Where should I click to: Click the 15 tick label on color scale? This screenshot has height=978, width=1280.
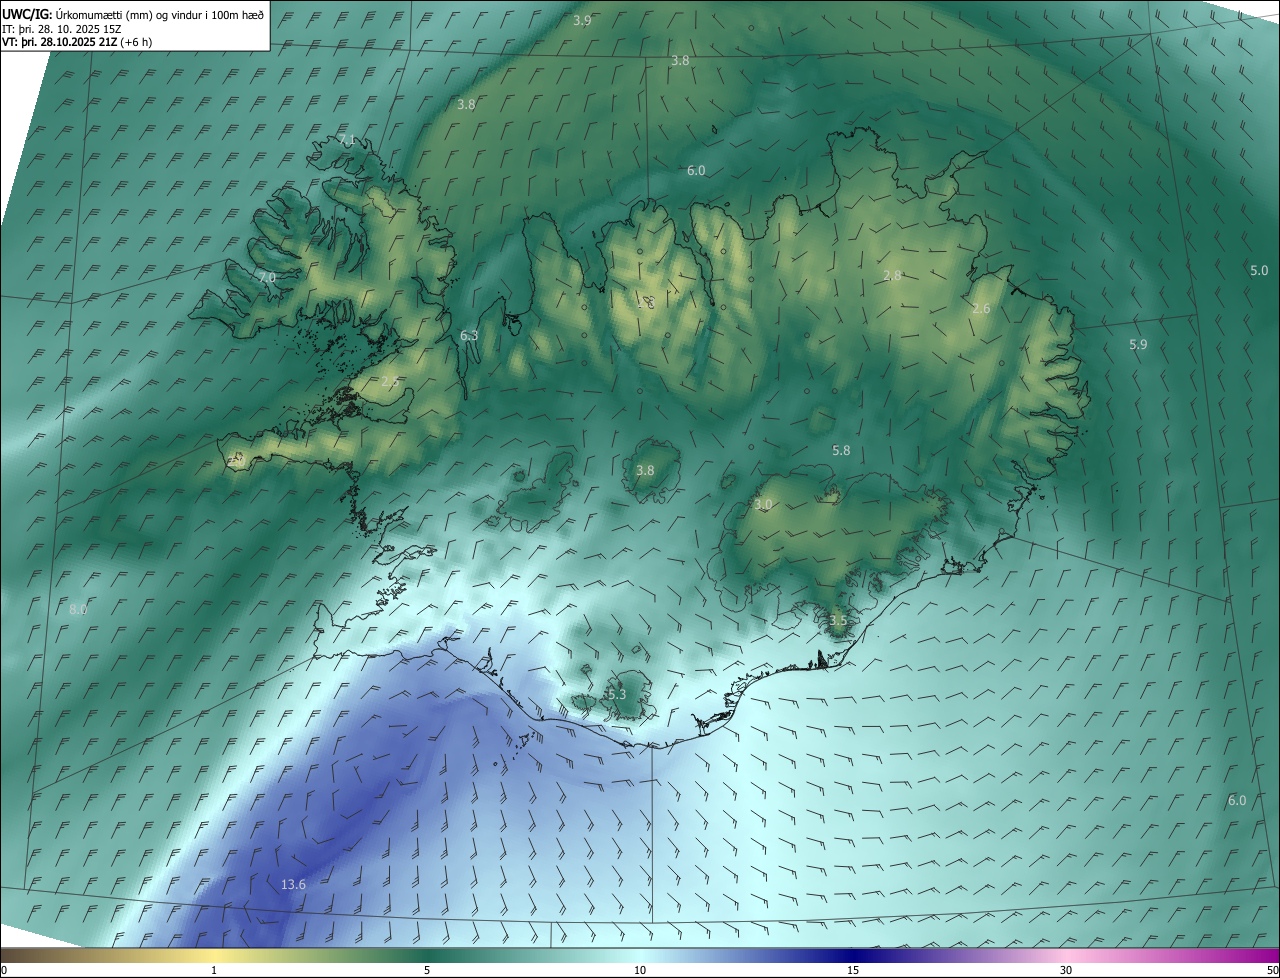tap(853, 970)
